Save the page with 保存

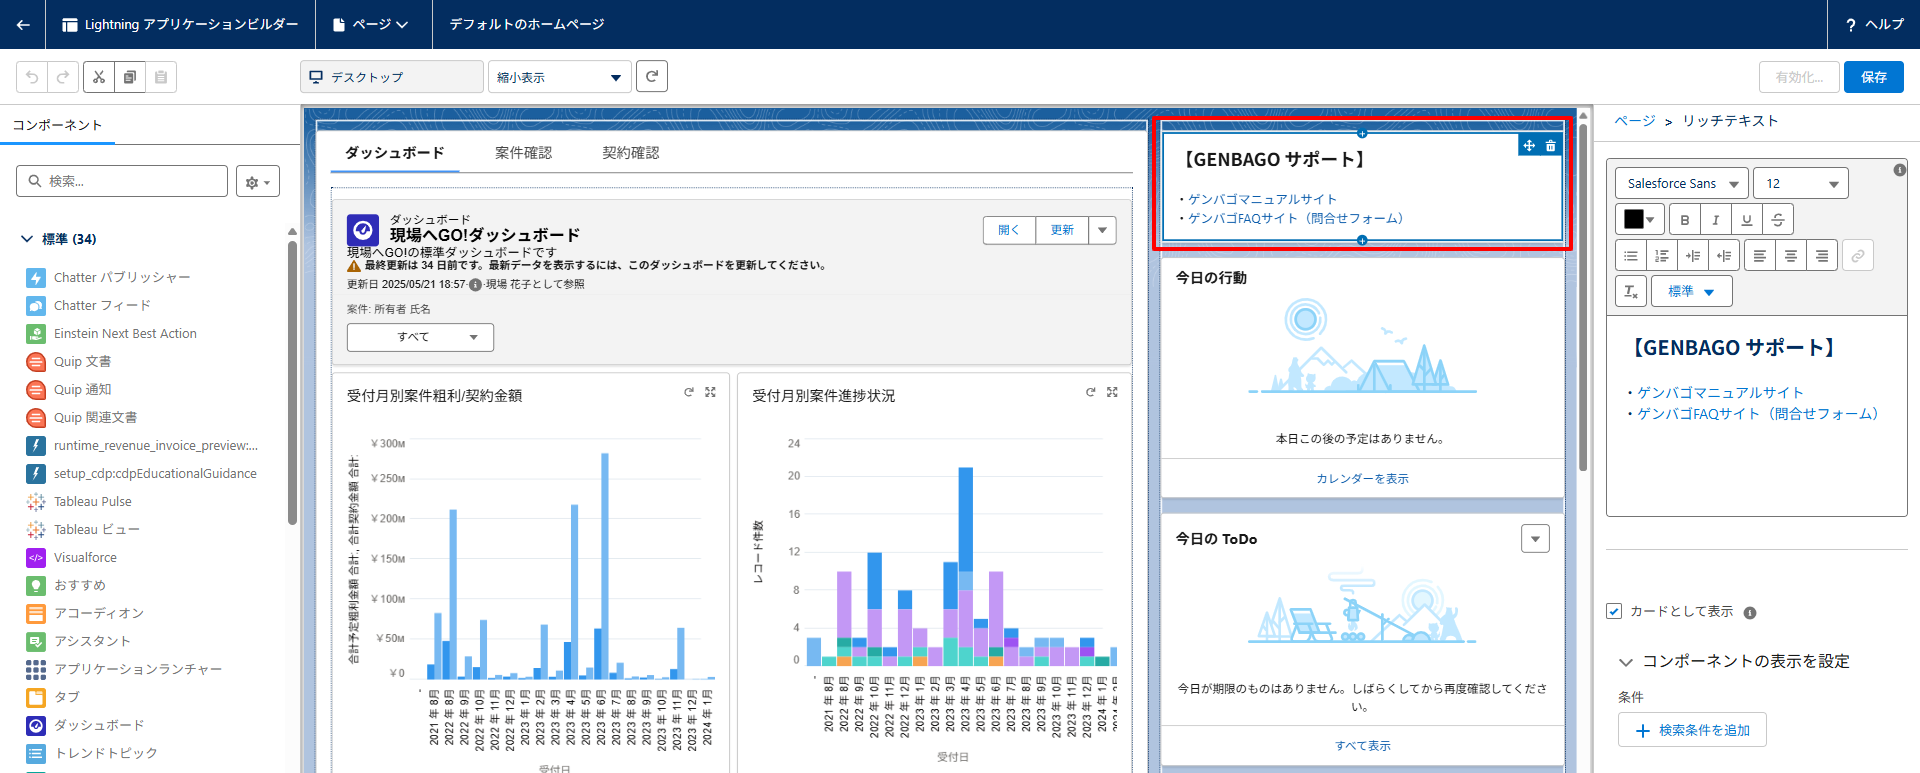tap(1874, 77)
